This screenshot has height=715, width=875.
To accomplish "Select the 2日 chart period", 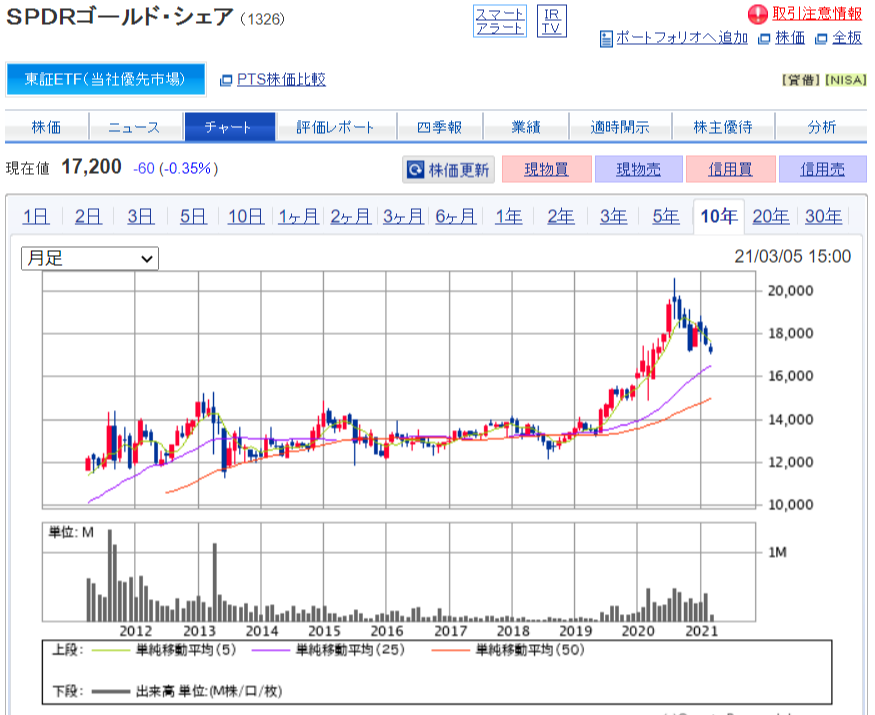I will coord(88,216).
